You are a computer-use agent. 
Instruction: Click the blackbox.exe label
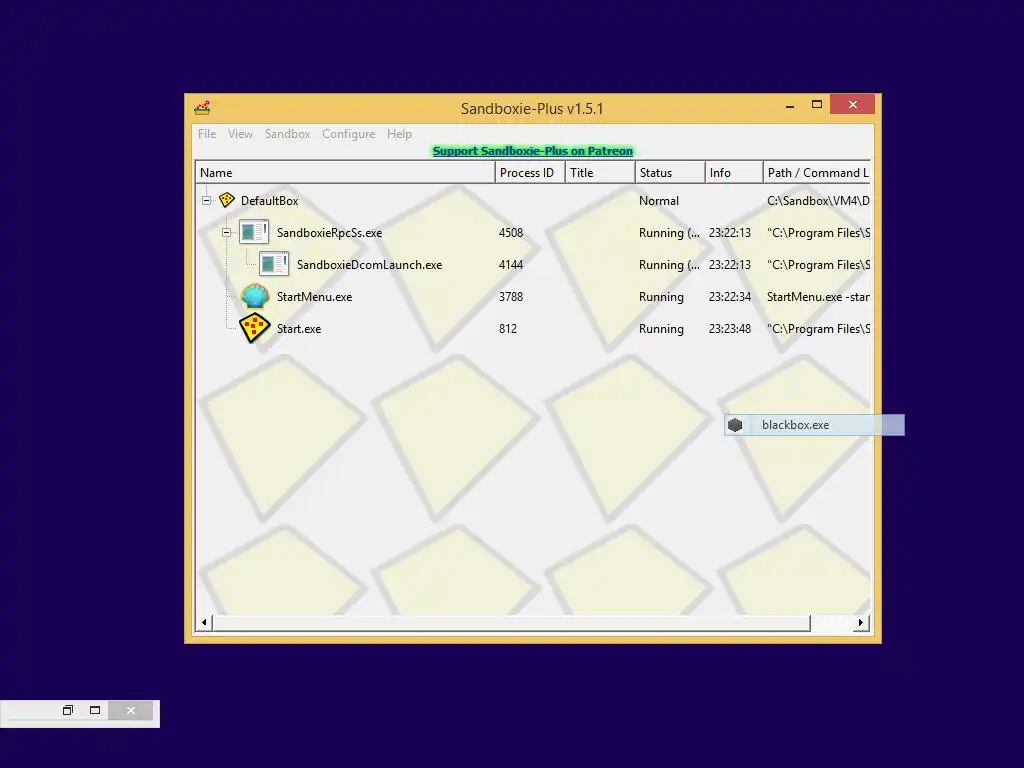[795, 425]
